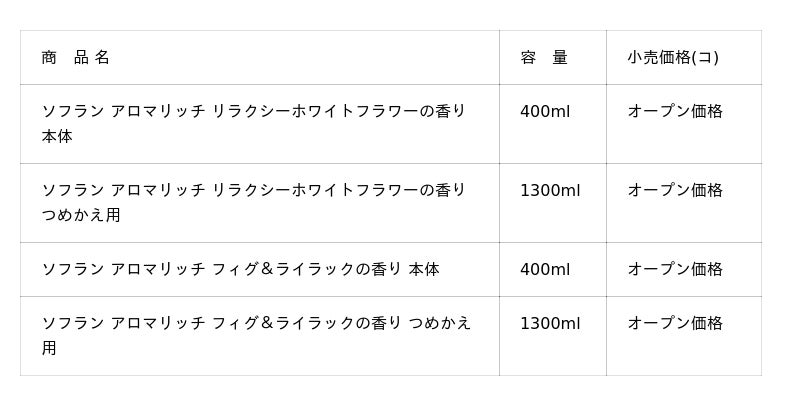Click オープン価格 in the ホワイトフラワー 本体 row
800x406 pixels.
675,111
